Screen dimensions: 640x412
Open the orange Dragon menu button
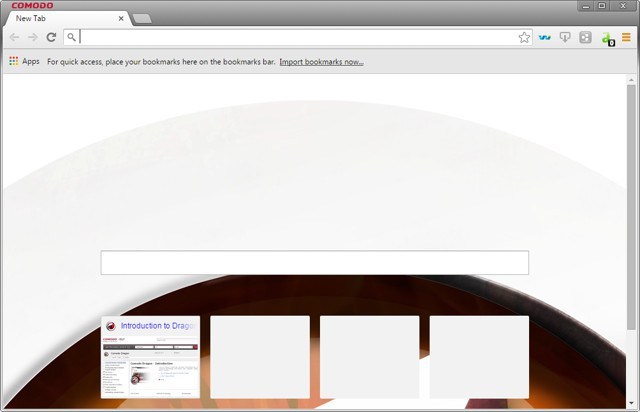coord(626,38)
